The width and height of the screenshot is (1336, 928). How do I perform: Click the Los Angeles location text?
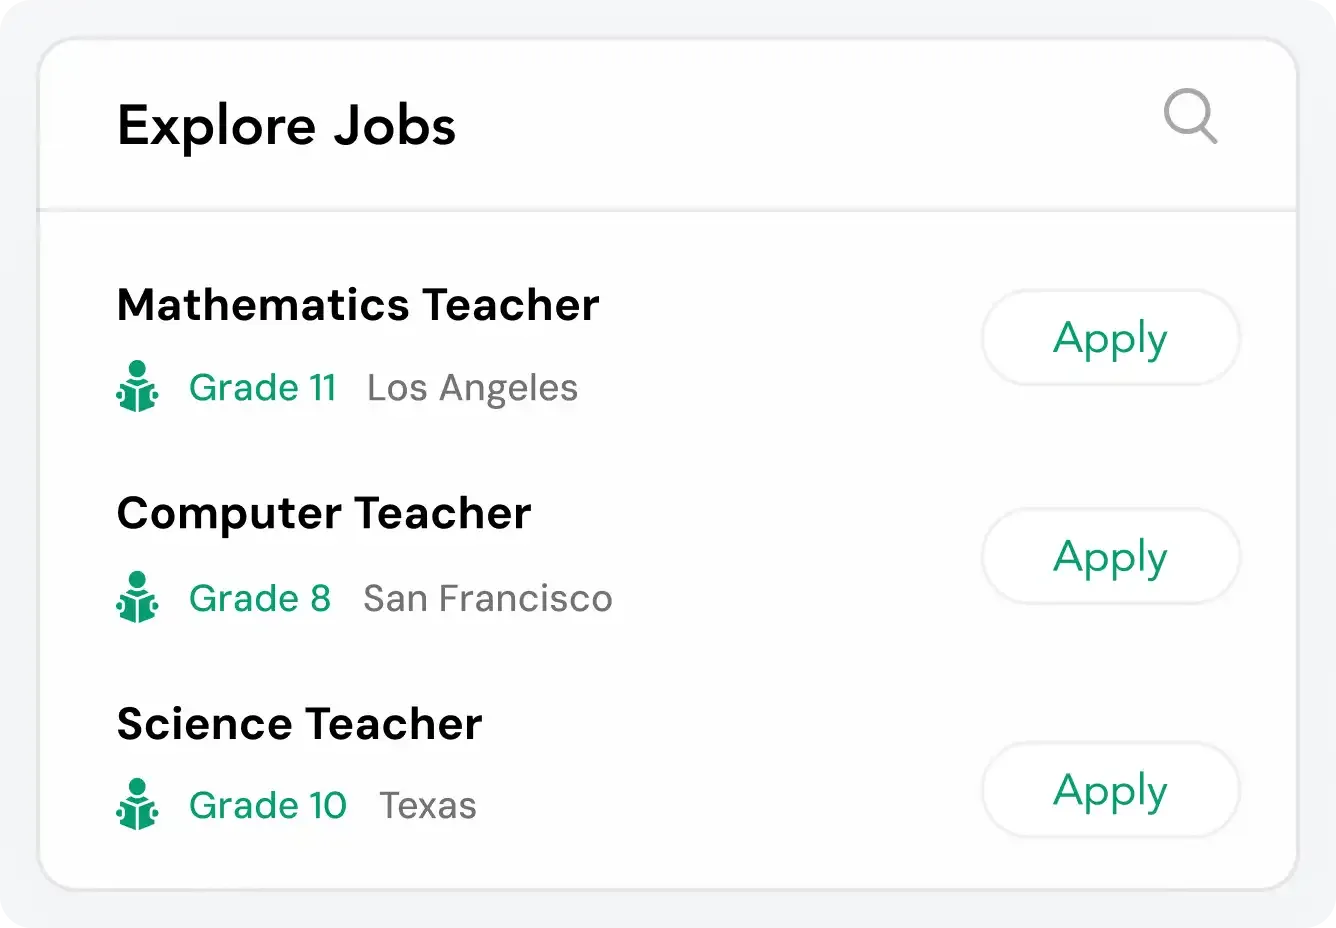click(472, 388)
